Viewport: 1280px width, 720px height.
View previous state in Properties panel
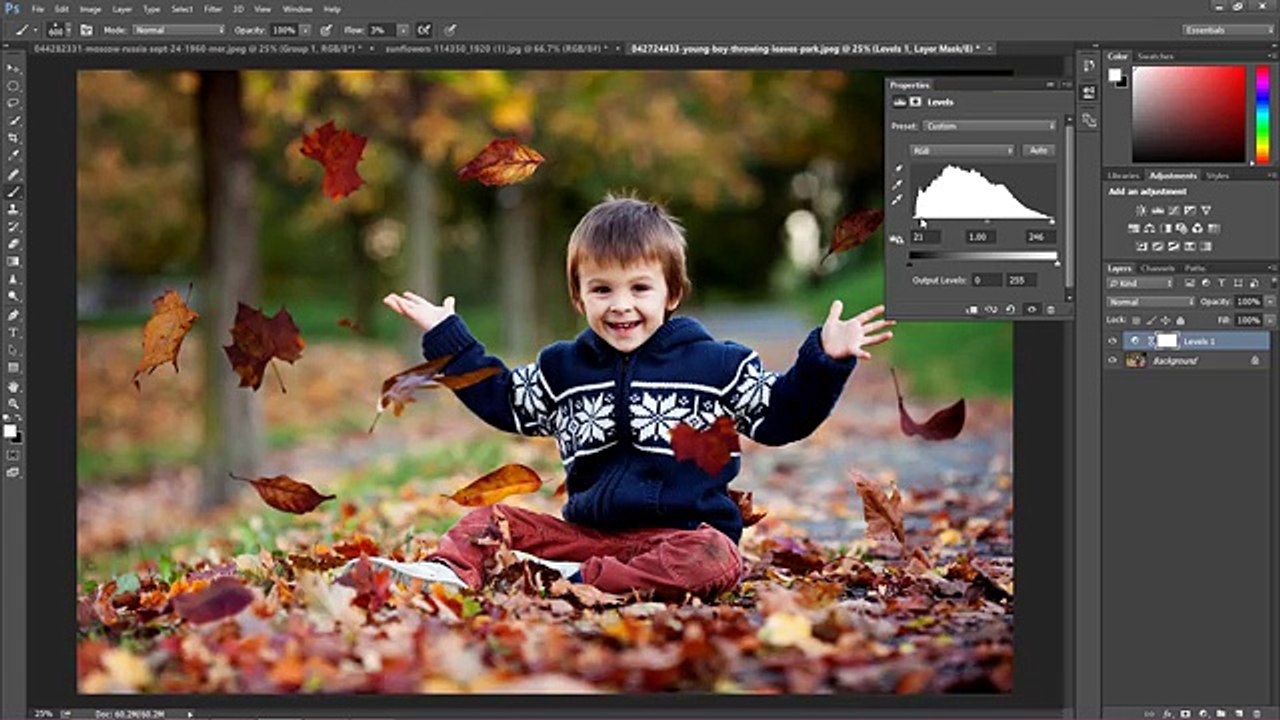pyautogui.click(x=991, y=310)
